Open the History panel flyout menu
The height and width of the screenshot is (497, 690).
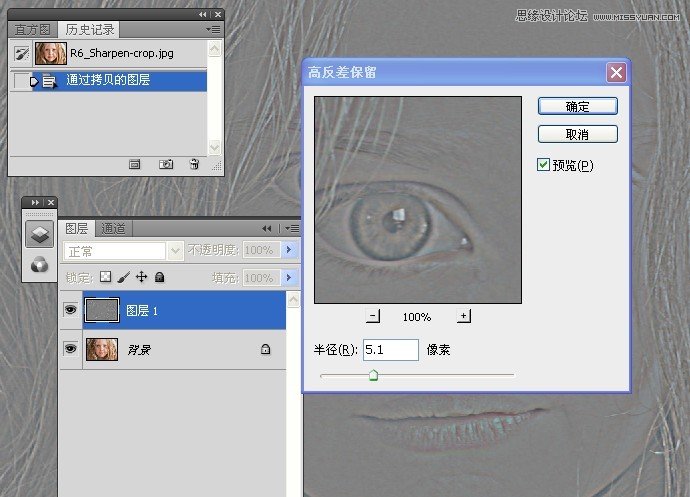(213, 29)
